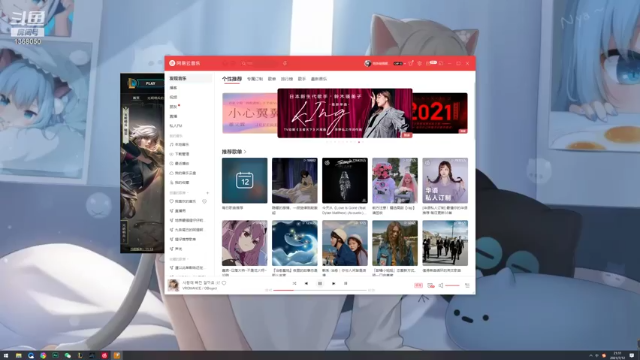Click the microphone icon beside the search box
640x360 pixels.
pos(285,63)
